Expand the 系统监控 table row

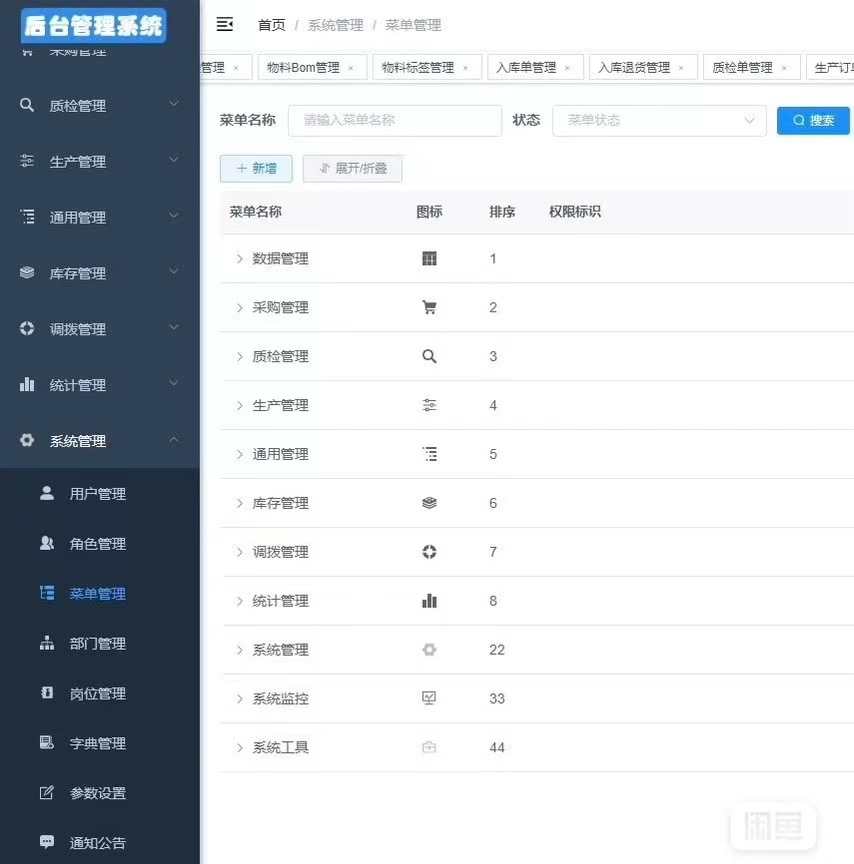[x=240, y=699]
